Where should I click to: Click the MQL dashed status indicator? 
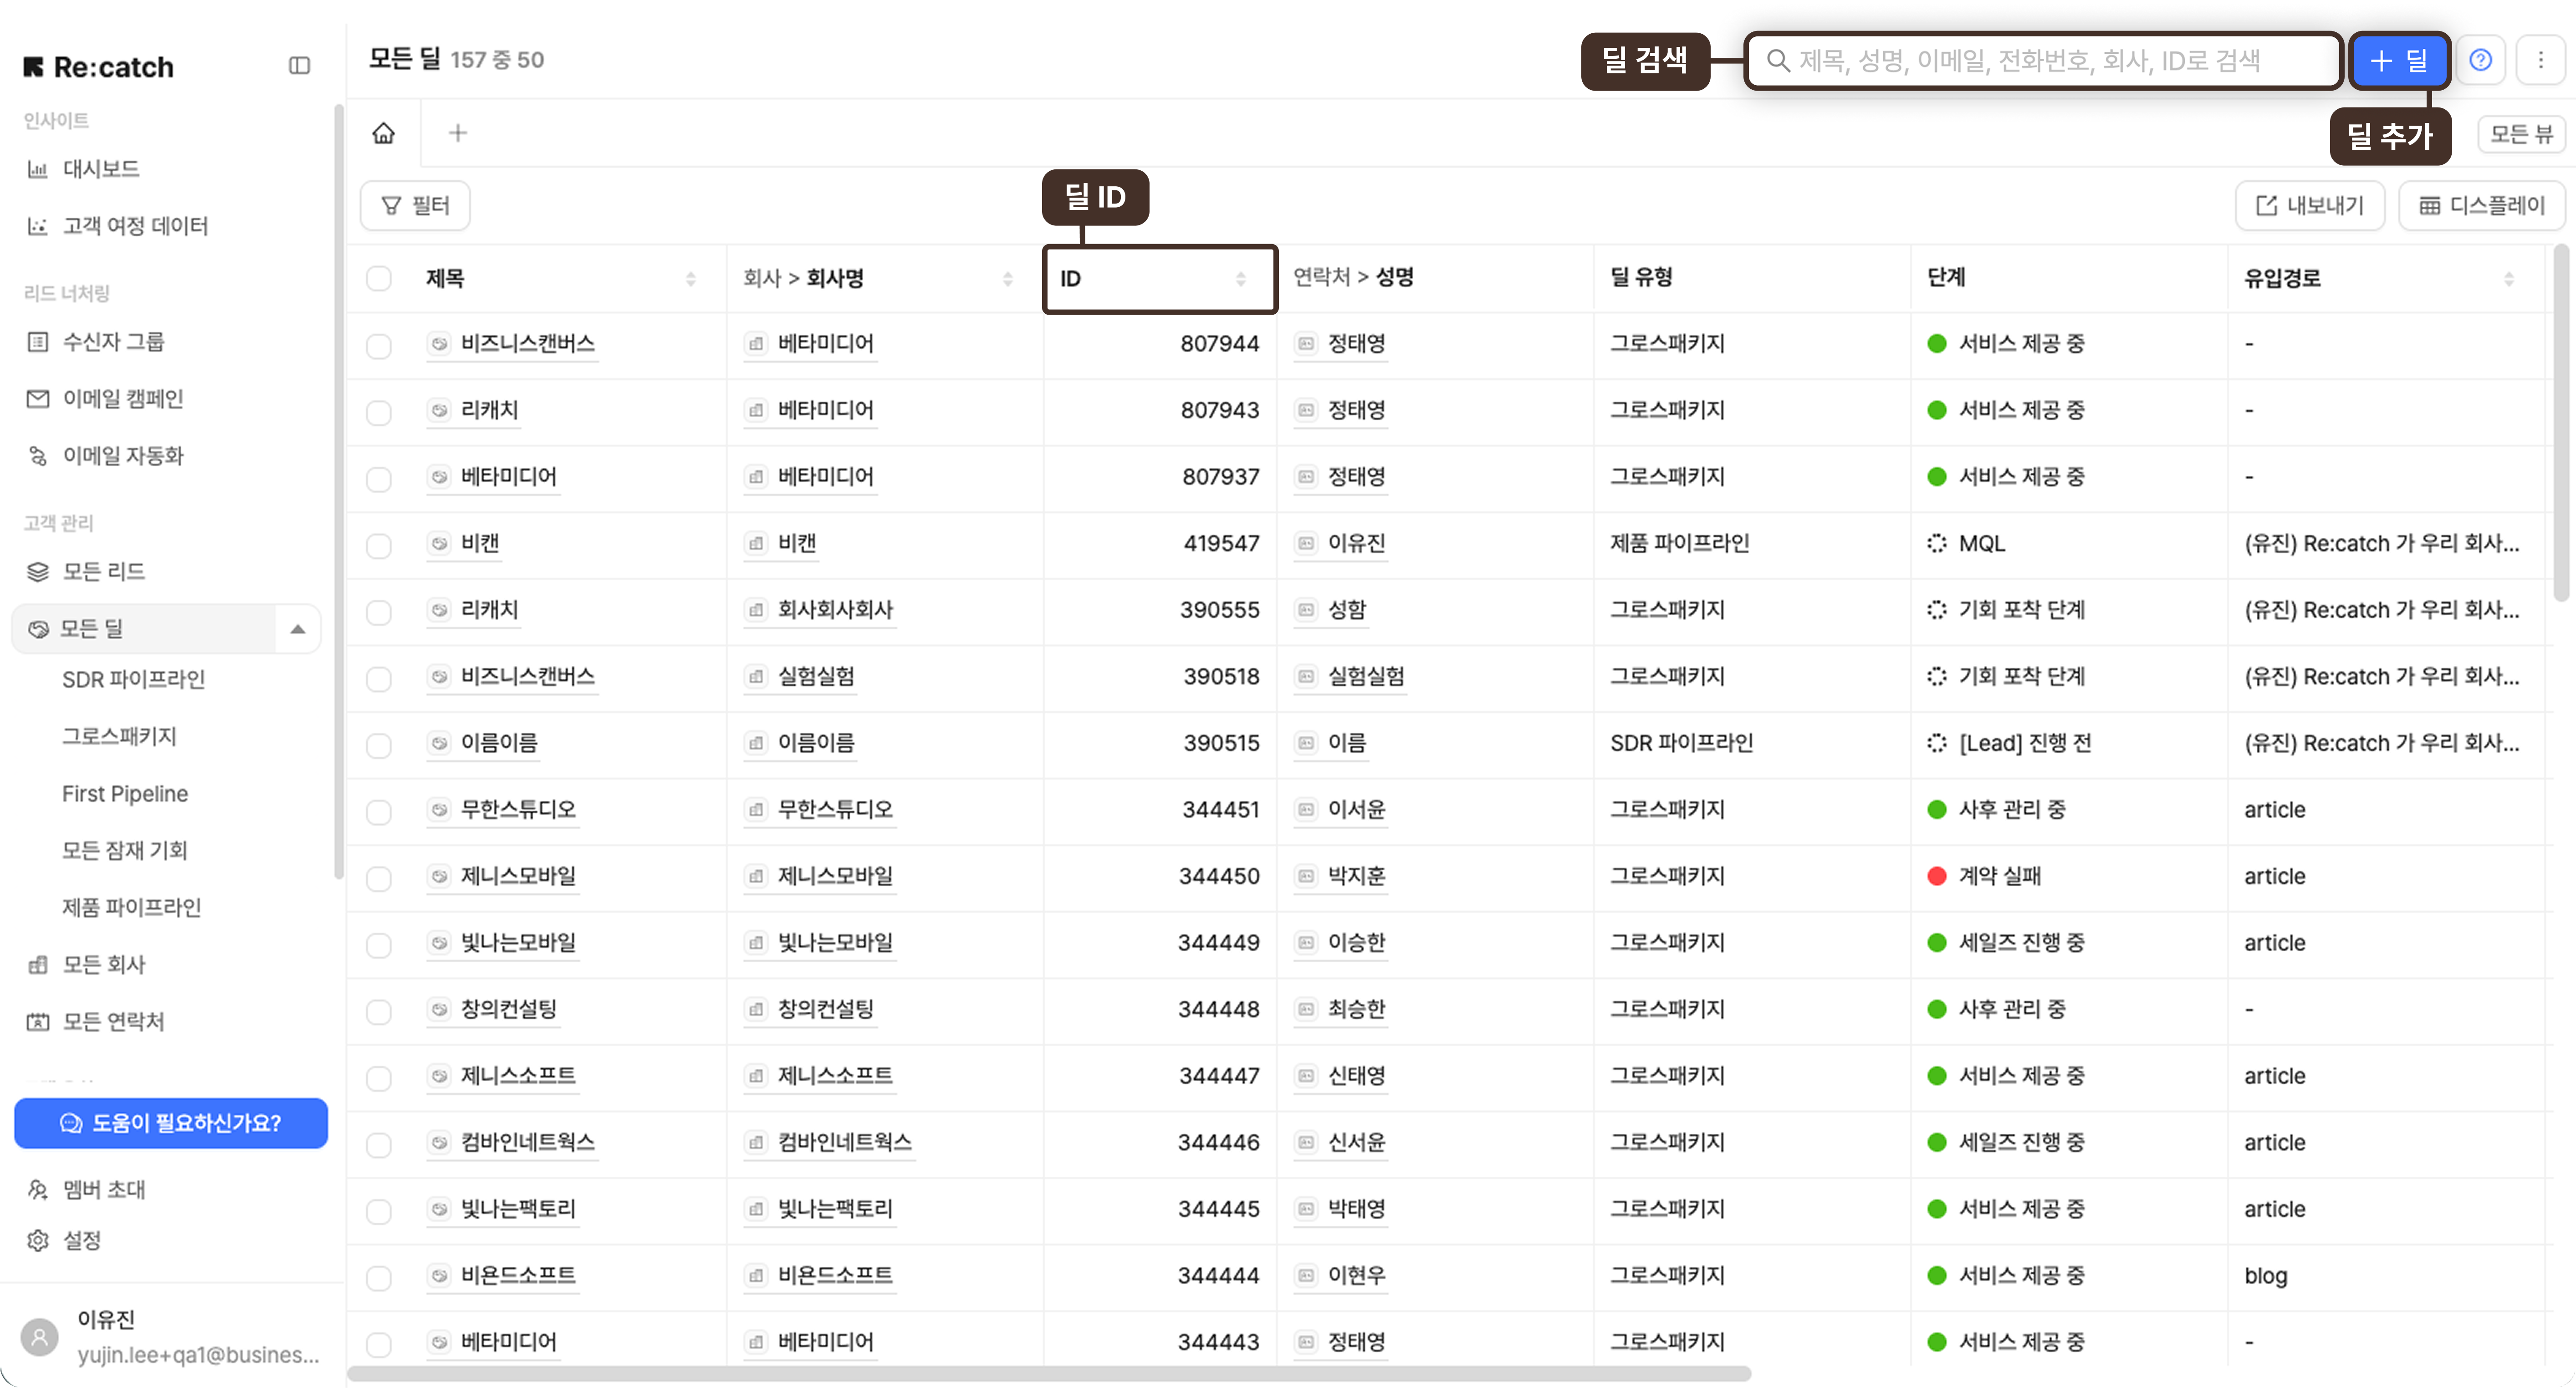pyautogui.click(x=1937, y=543)
